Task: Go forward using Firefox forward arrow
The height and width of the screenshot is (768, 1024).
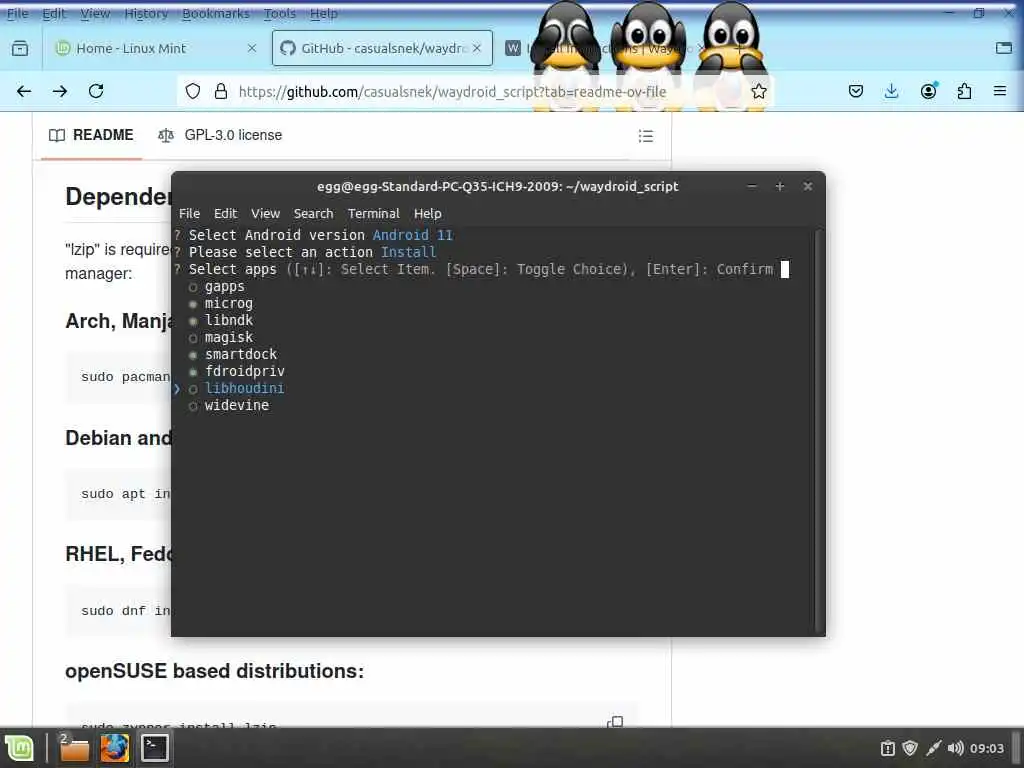Action: (60, 91)
